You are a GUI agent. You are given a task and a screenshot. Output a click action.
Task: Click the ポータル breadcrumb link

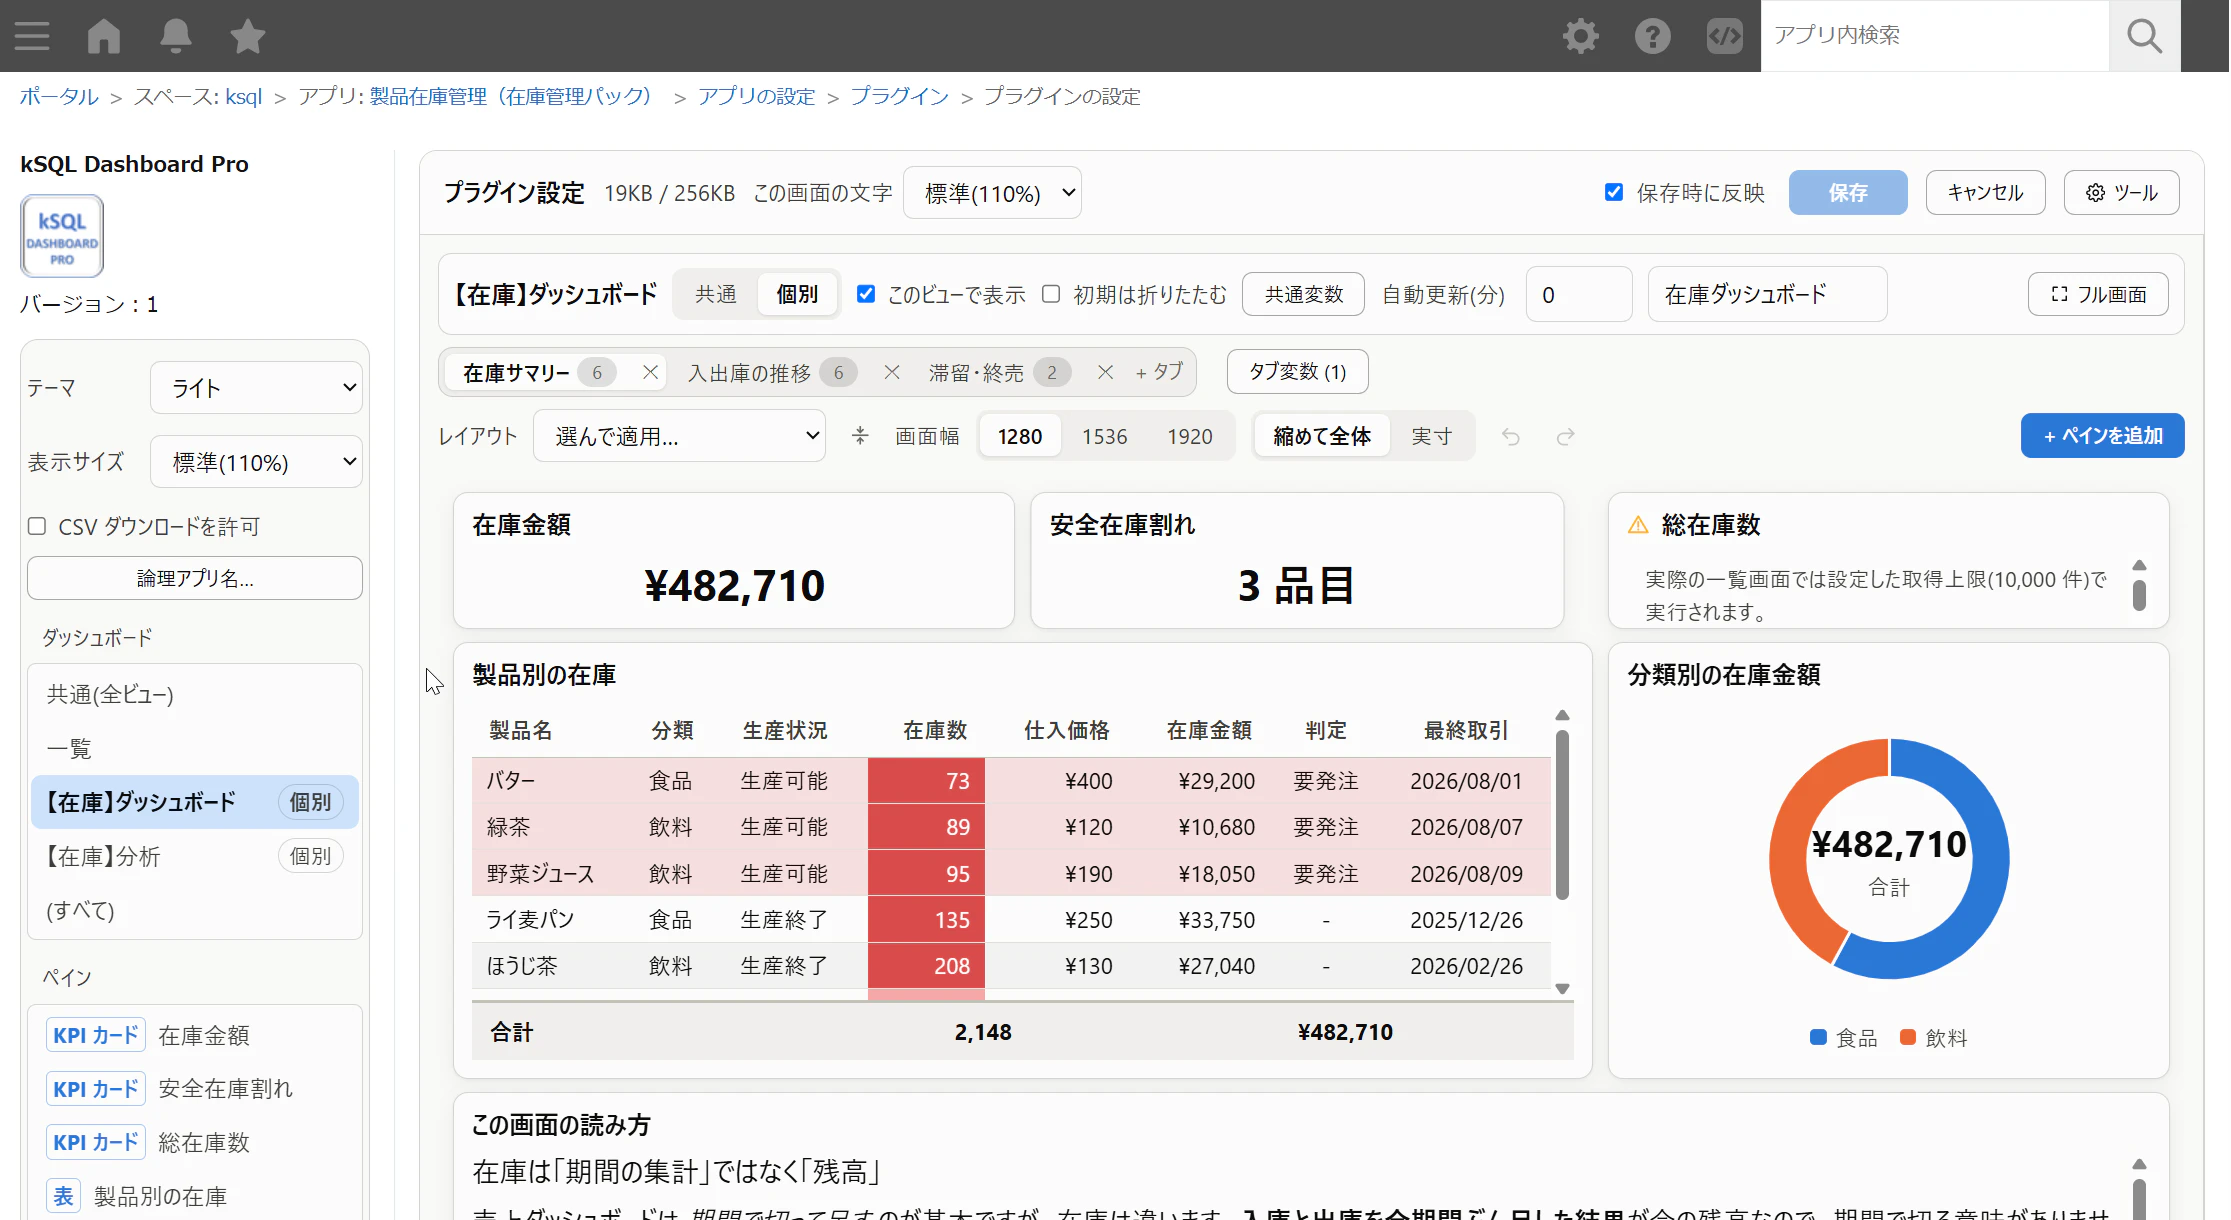click(x=59, y=96)
